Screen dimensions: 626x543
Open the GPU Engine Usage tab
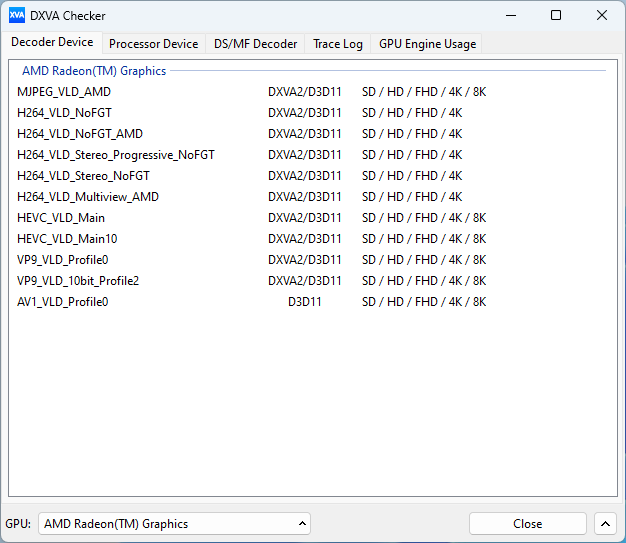pyautogui.click(x=427, y=44)
